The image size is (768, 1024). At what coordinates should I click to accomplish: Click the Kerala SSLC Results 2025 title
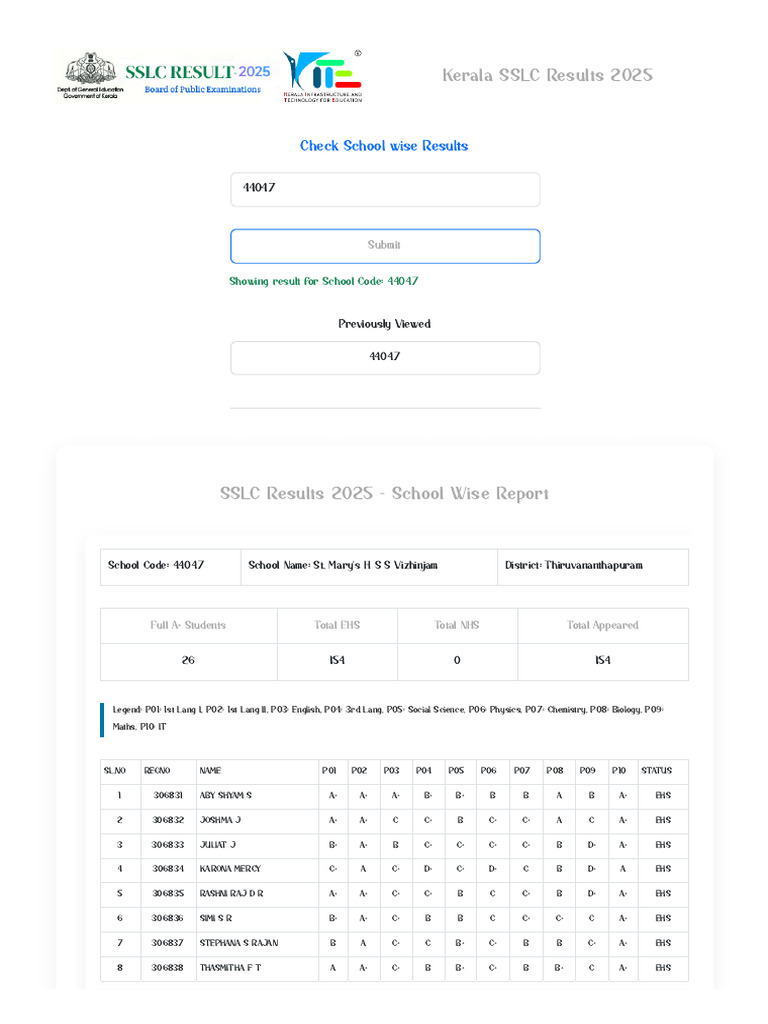pyautogui.click(x=547, y=75)
